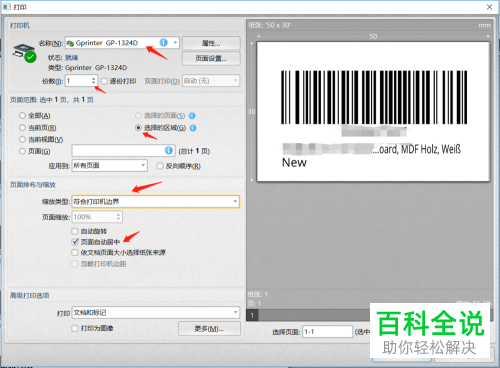Close the 打印 dialog window

tap(489, 7)
